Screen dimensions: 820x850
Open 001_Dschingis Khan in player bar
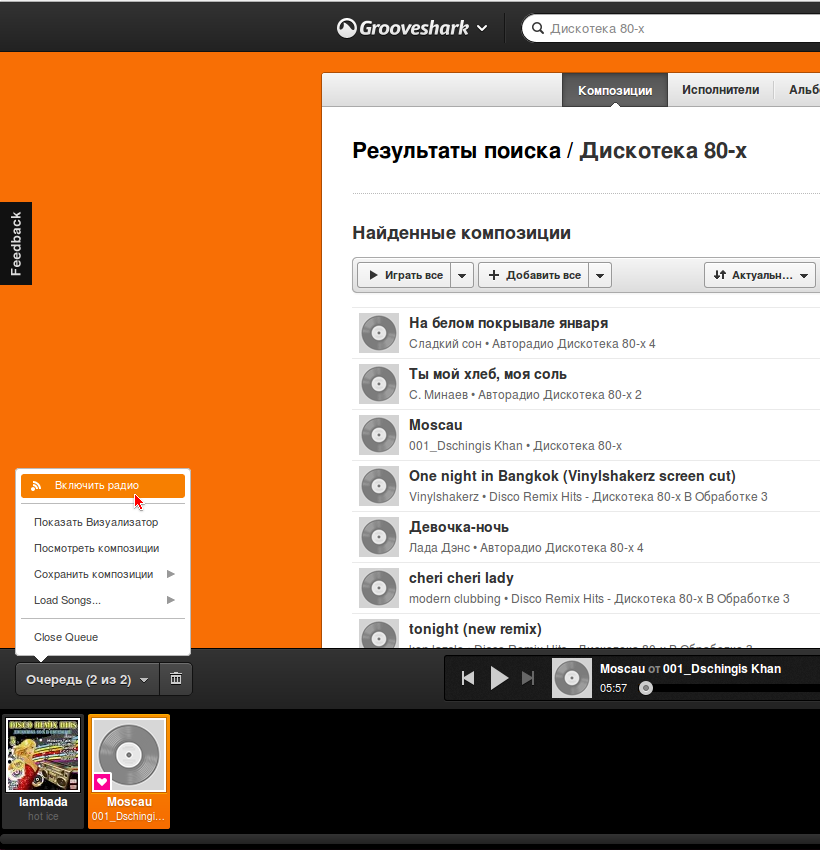click(x=722, y=669)
